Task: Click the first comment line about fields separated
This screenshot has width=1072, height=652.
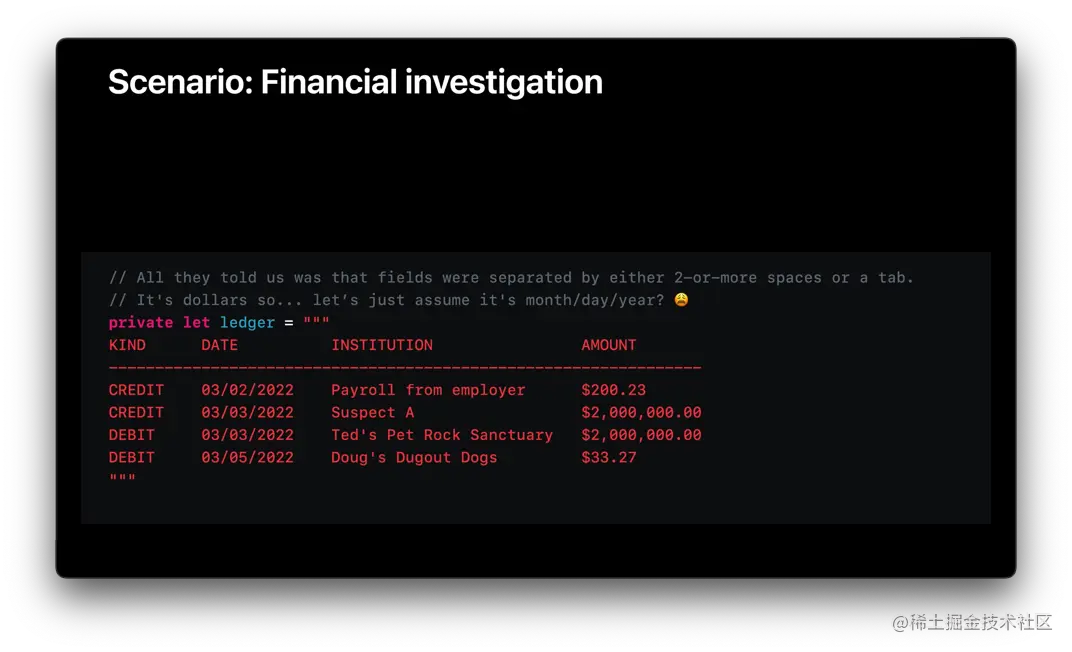Action: [511, 277]
